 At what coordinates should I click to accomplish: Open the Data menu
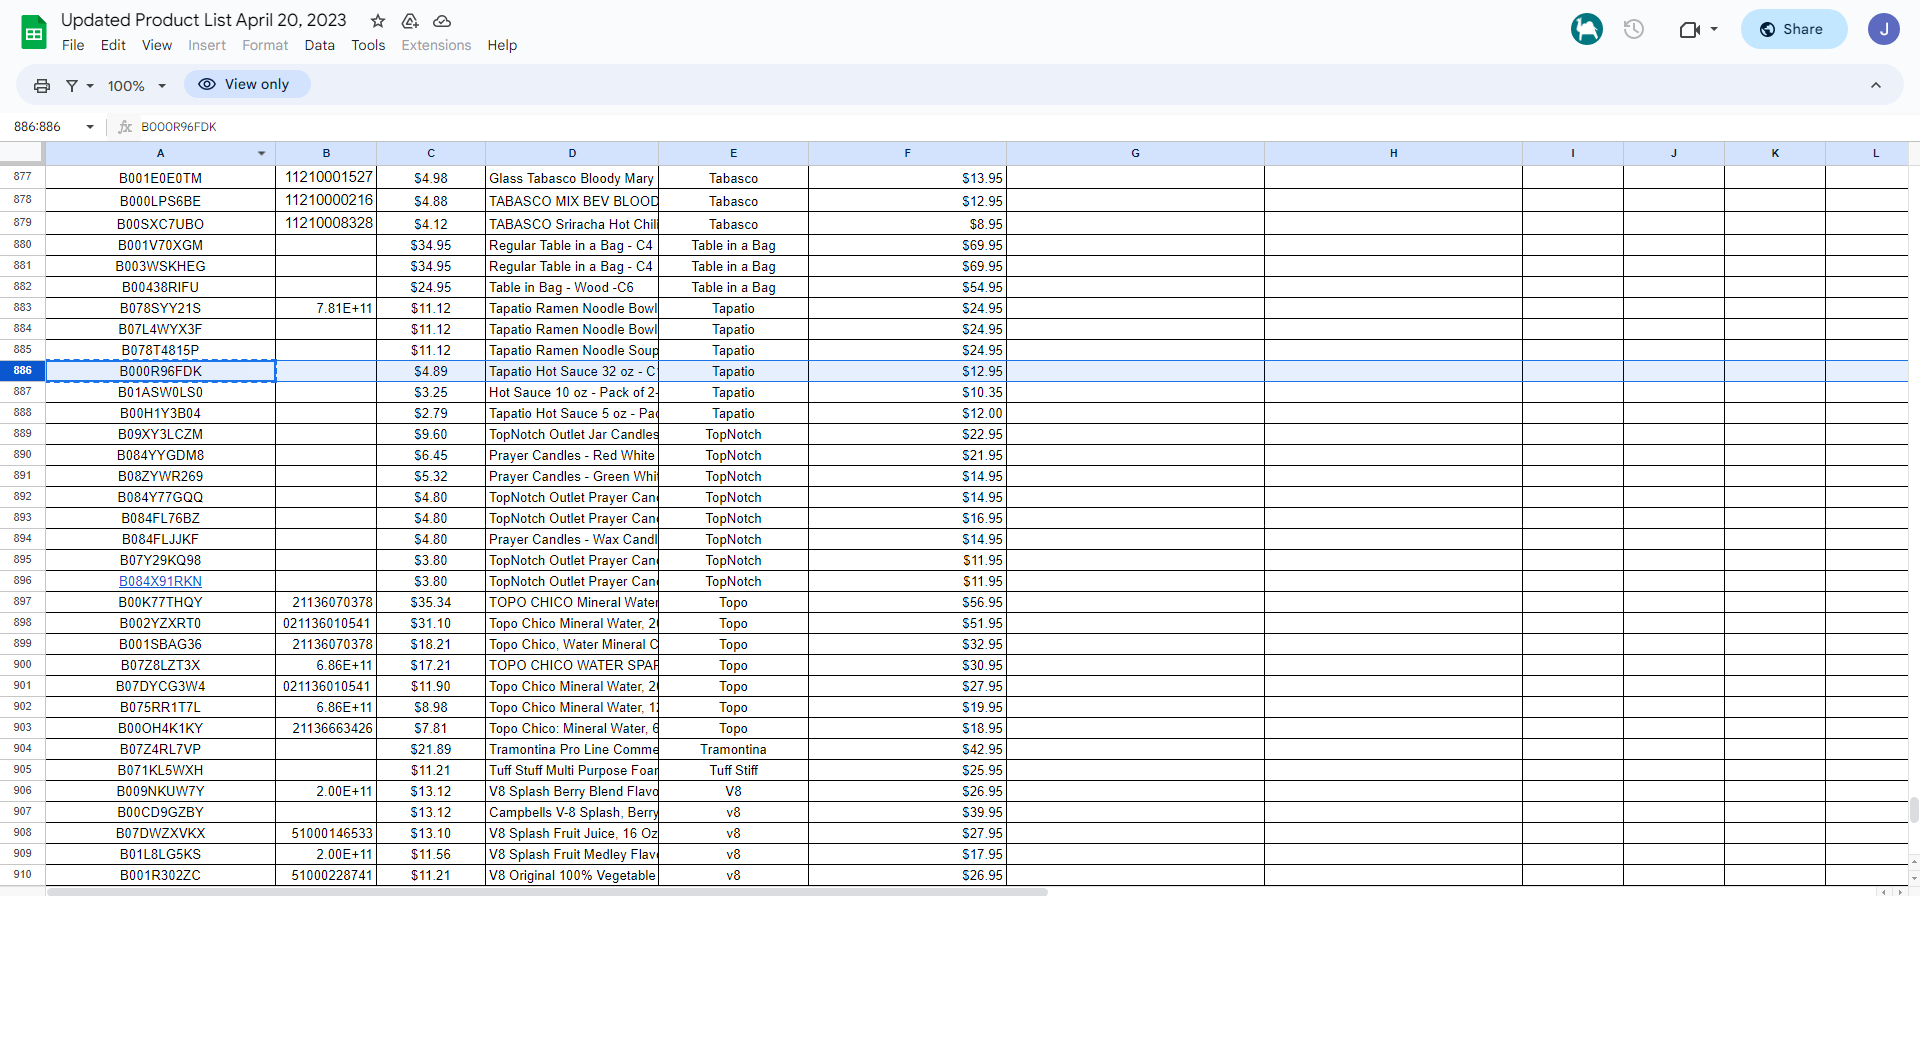pos(320,45)
